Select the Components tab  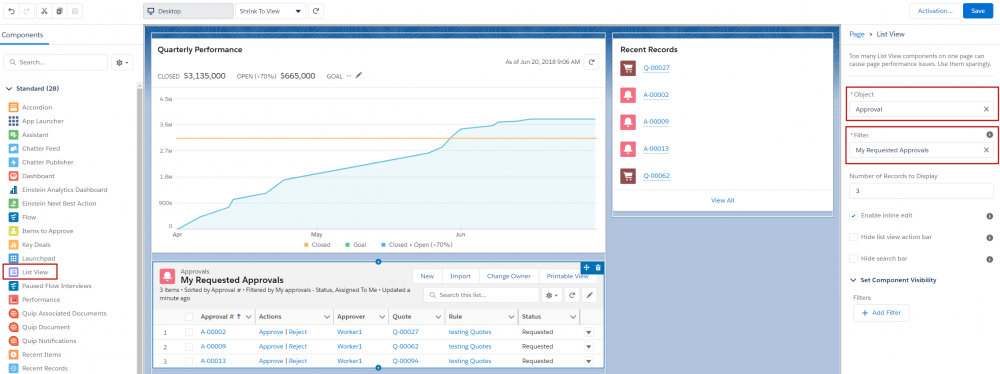(22, 35)
